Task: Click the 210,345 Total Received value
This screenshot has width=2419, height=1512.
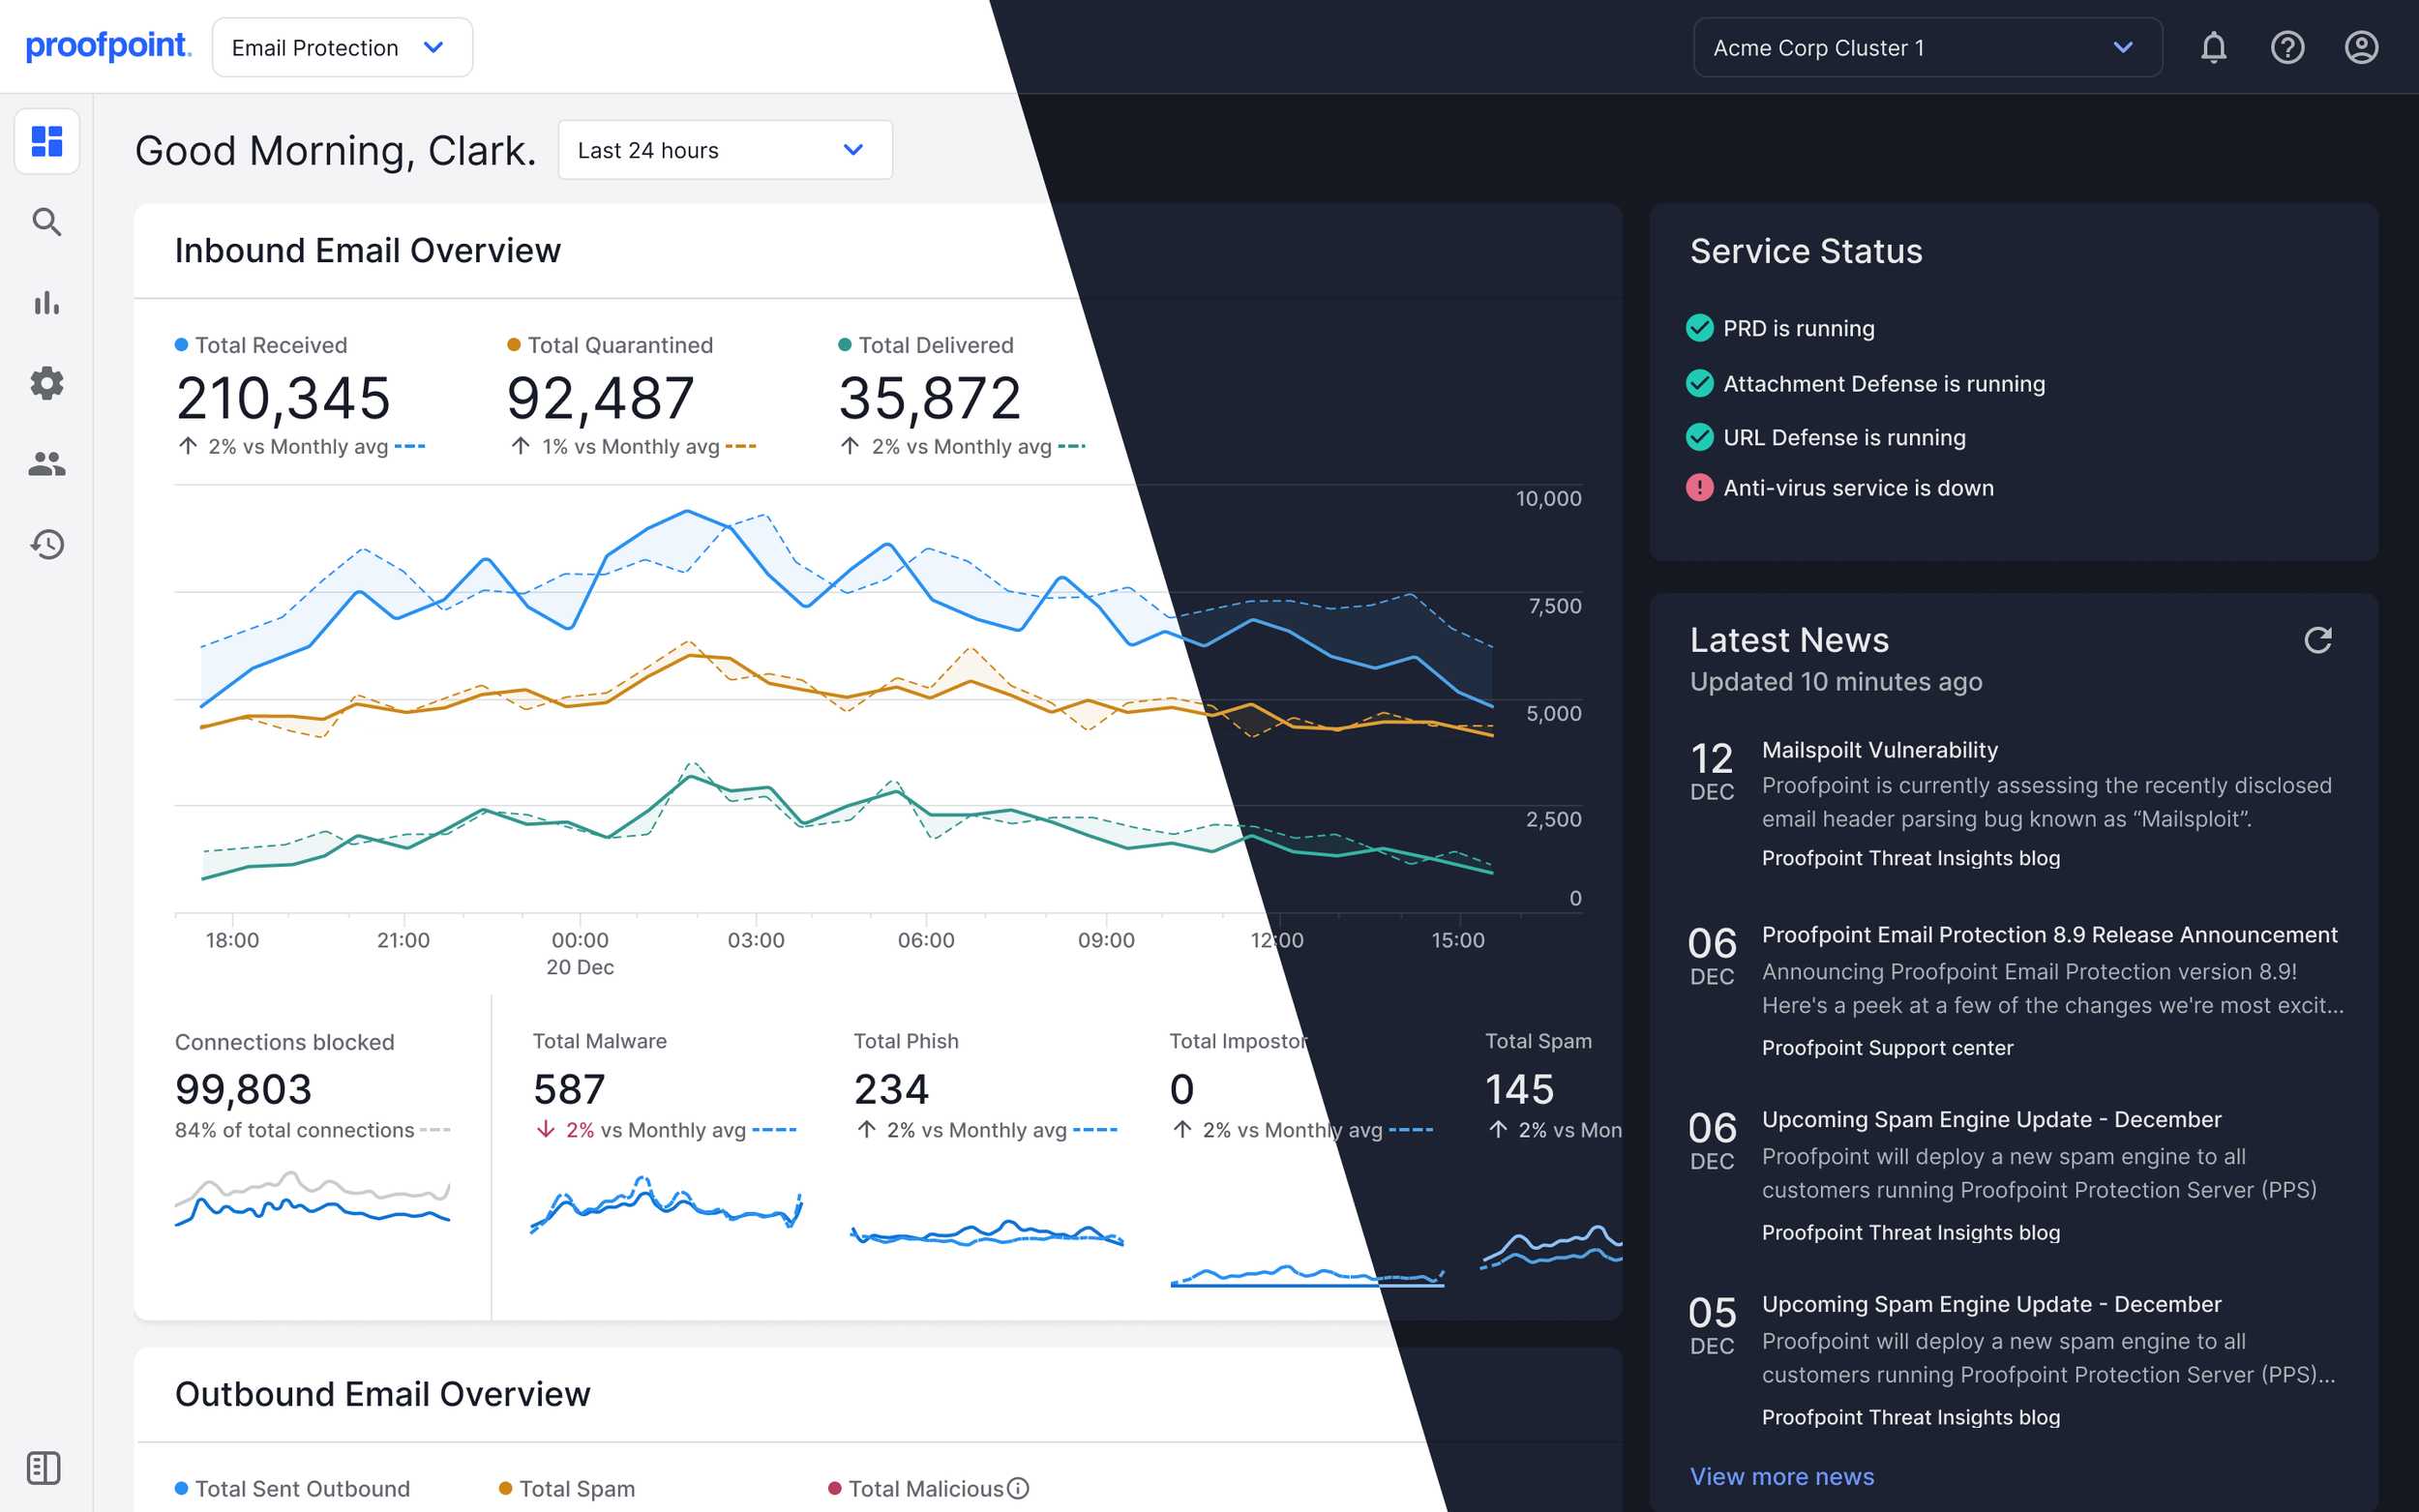Action: click(283, 398)
